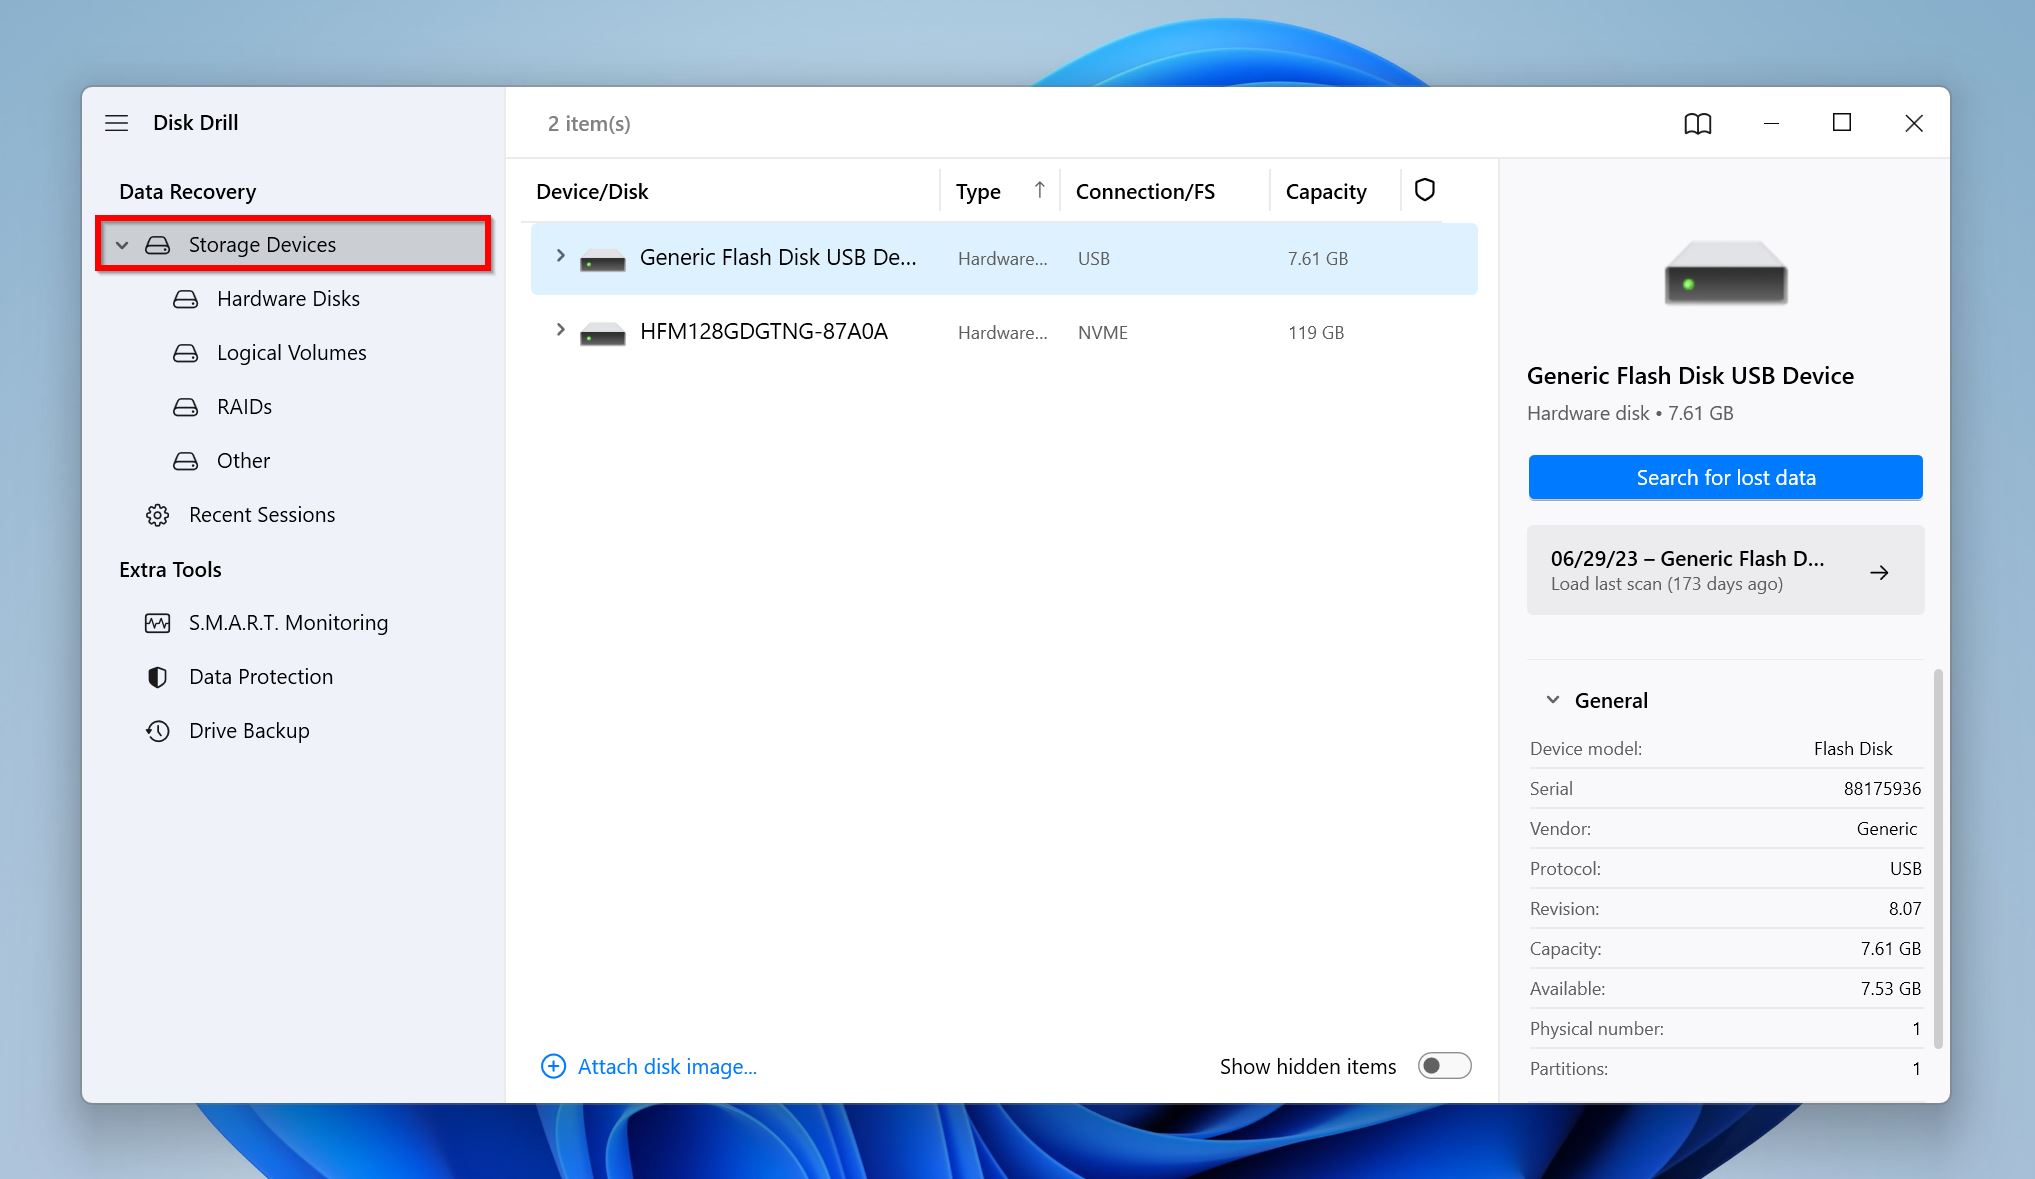Minimize the Disk Drill window
The width and height of the screenshot is (2035, 1179).
tap(1771, 123)
